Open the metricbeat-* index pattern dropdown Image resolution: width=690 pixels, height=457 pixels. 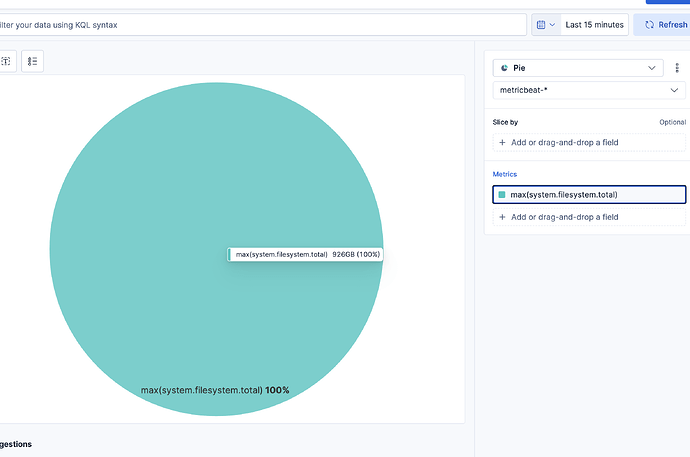click(x=589, y=90)
